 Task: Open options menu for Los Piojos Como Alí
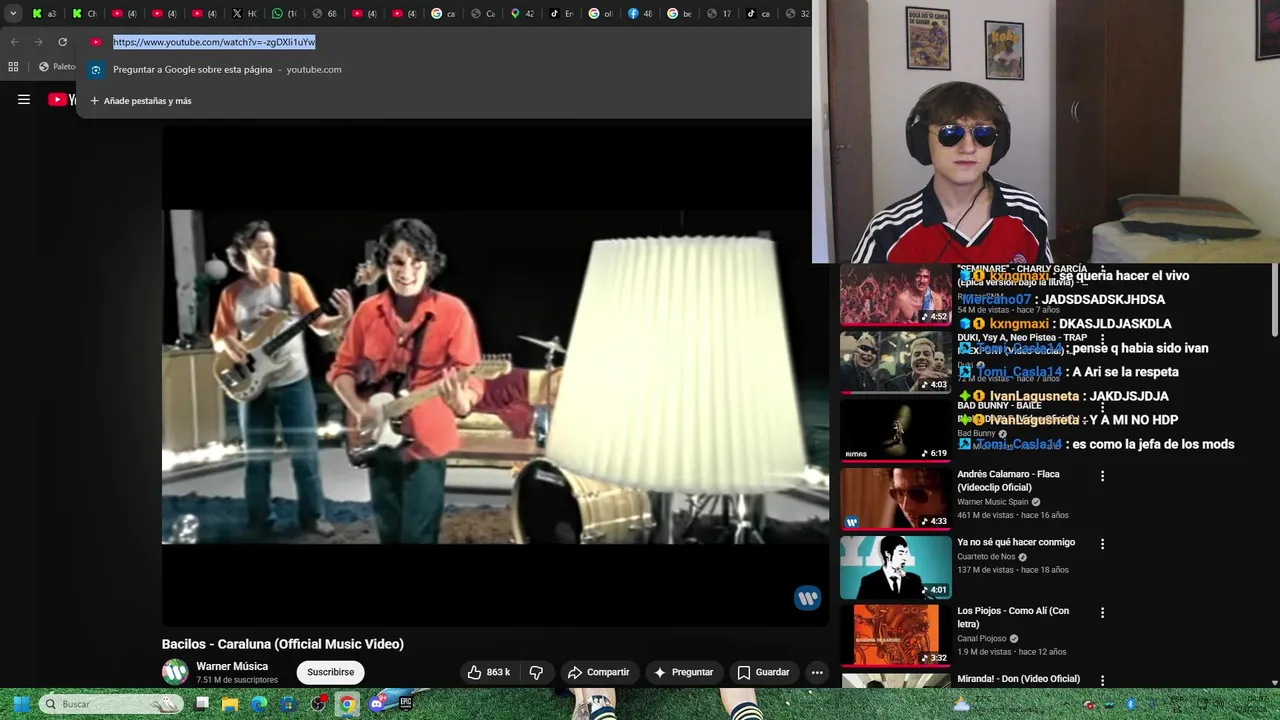point(1102,612)
